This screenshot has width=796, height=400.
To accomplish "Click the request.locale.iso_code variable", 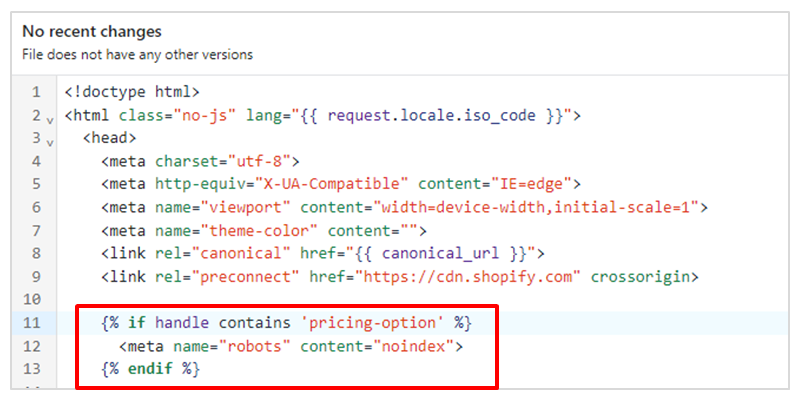I will pyautogui.click(x=432, y=115).
